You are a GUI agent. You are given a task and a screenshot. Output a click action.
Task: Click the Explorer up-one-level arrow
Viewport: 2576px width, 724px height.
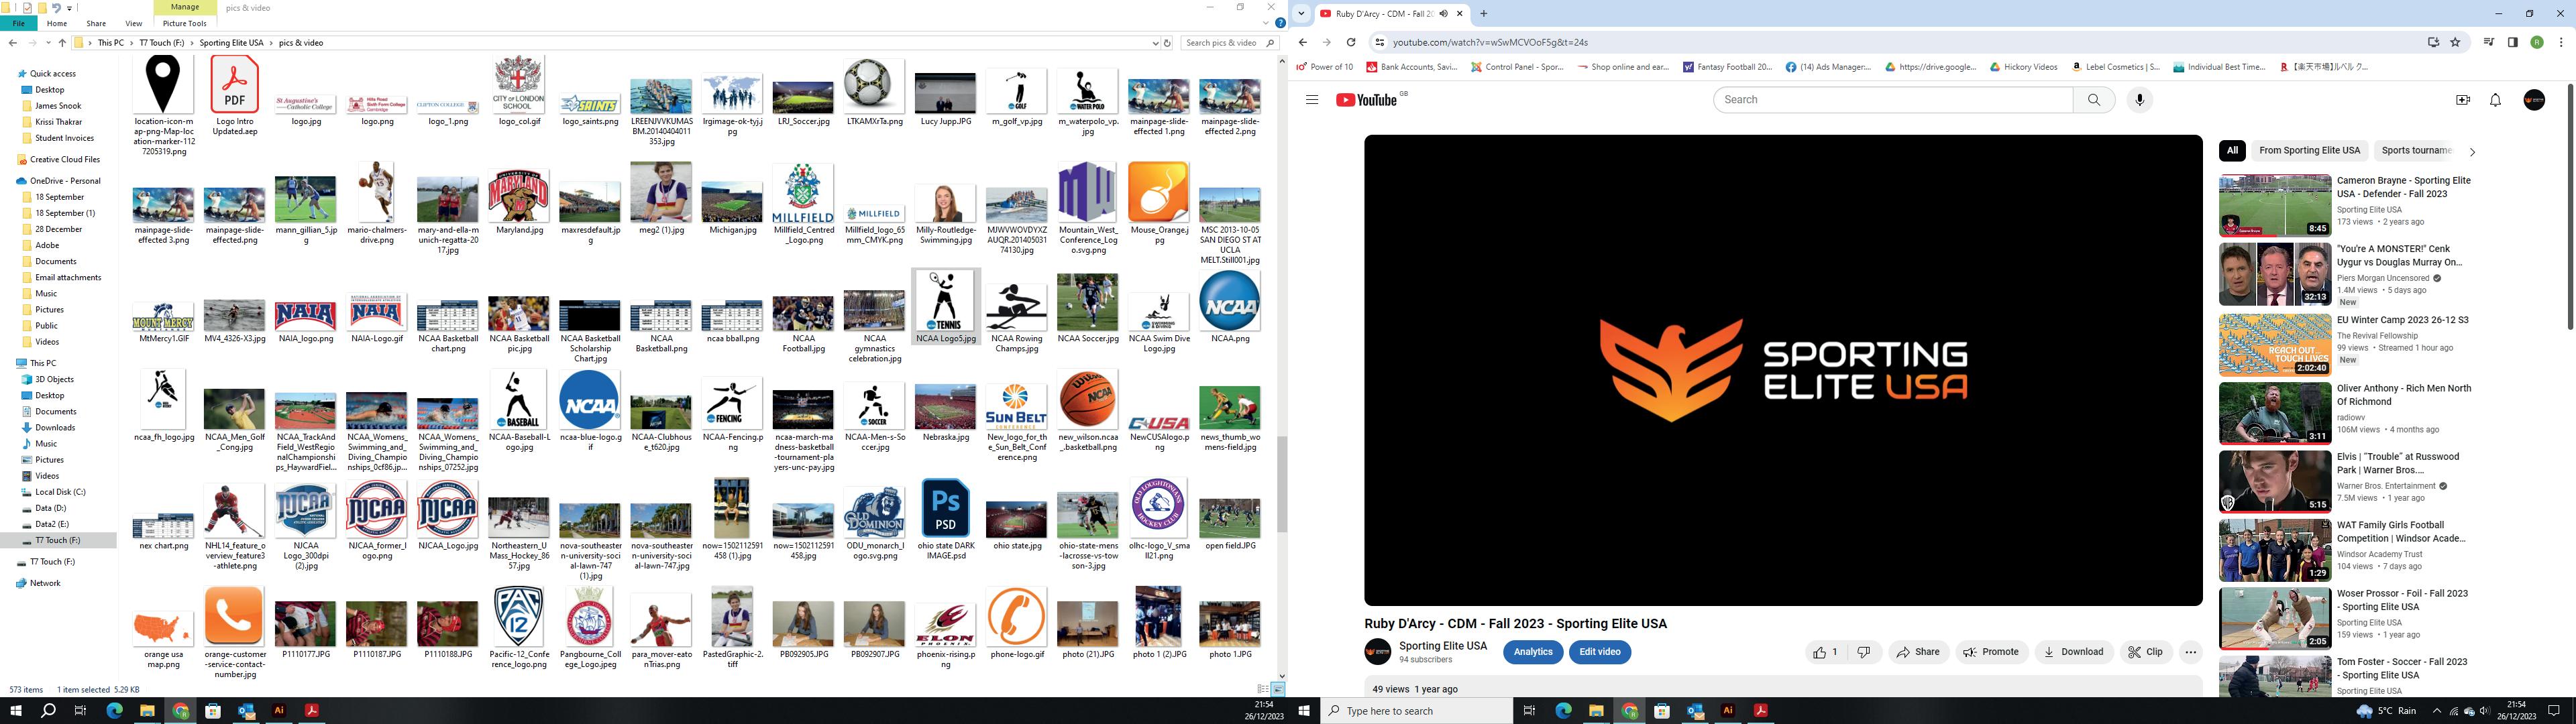click(x=62, y=43)
